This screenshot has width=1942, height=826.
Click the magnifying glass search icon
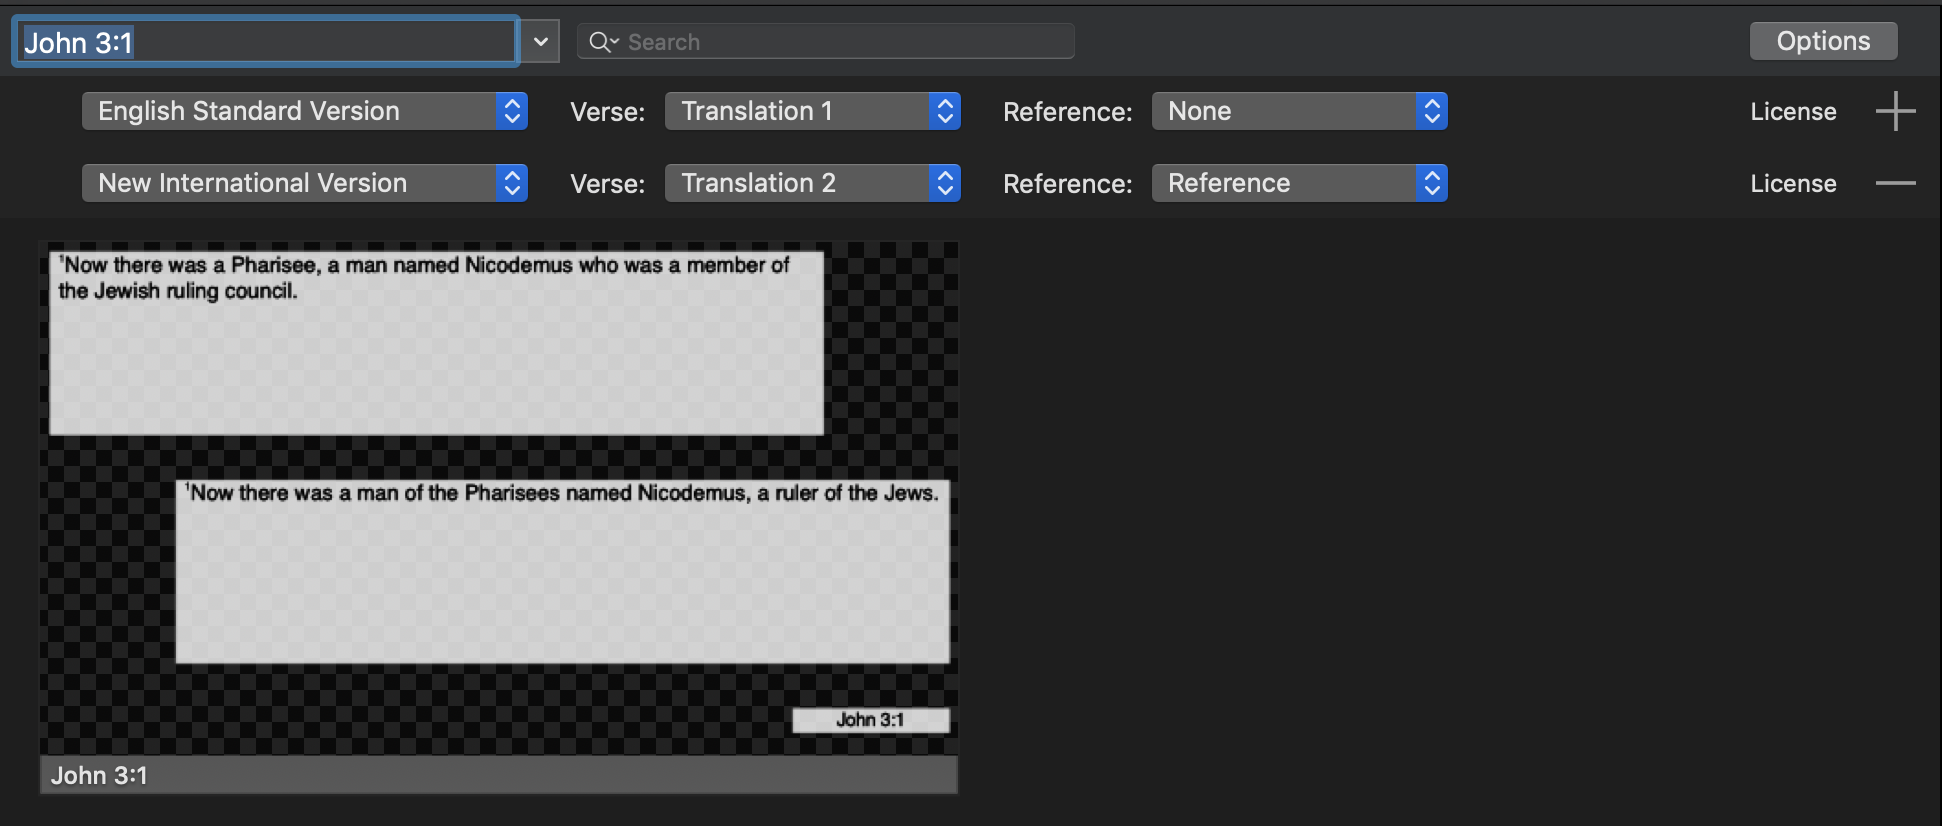(602, 42)
